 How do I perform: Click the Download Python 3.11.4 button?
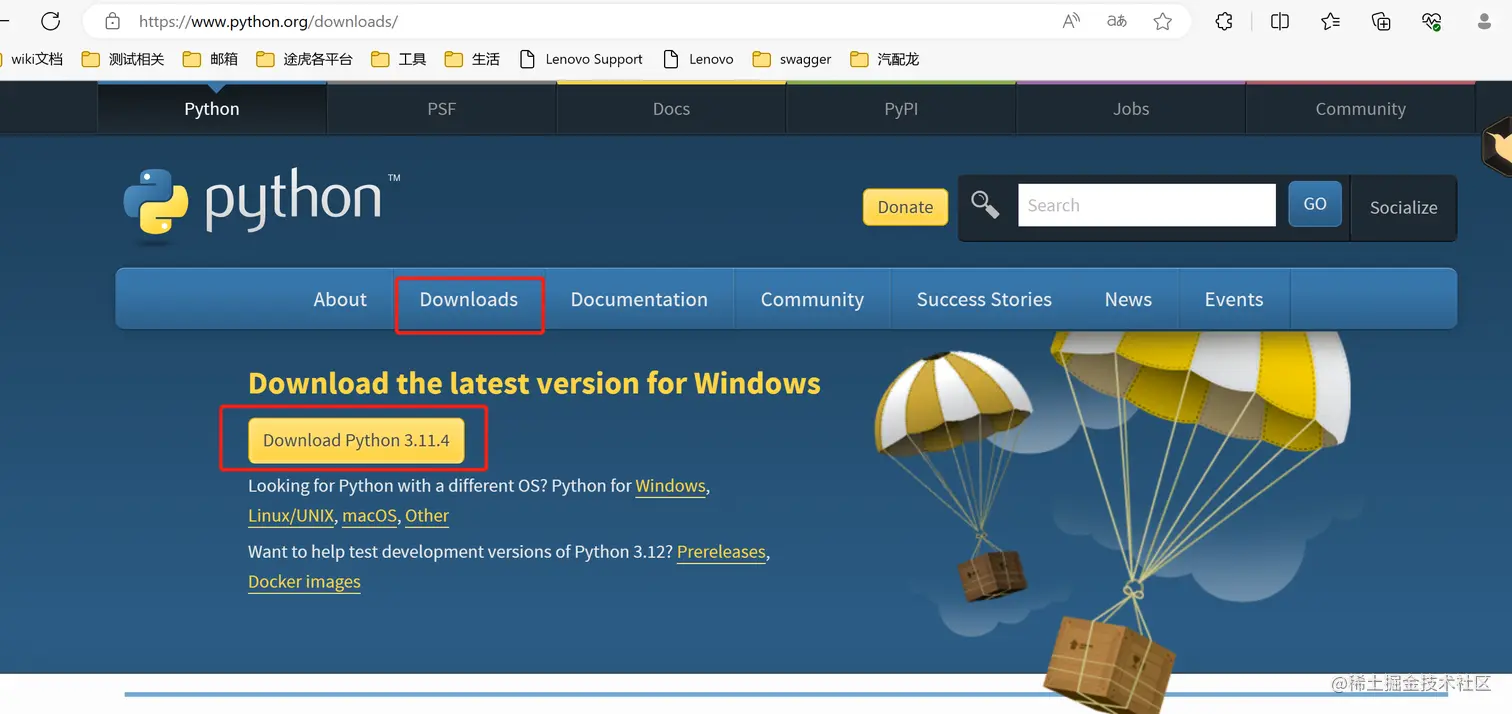[356, 440]
